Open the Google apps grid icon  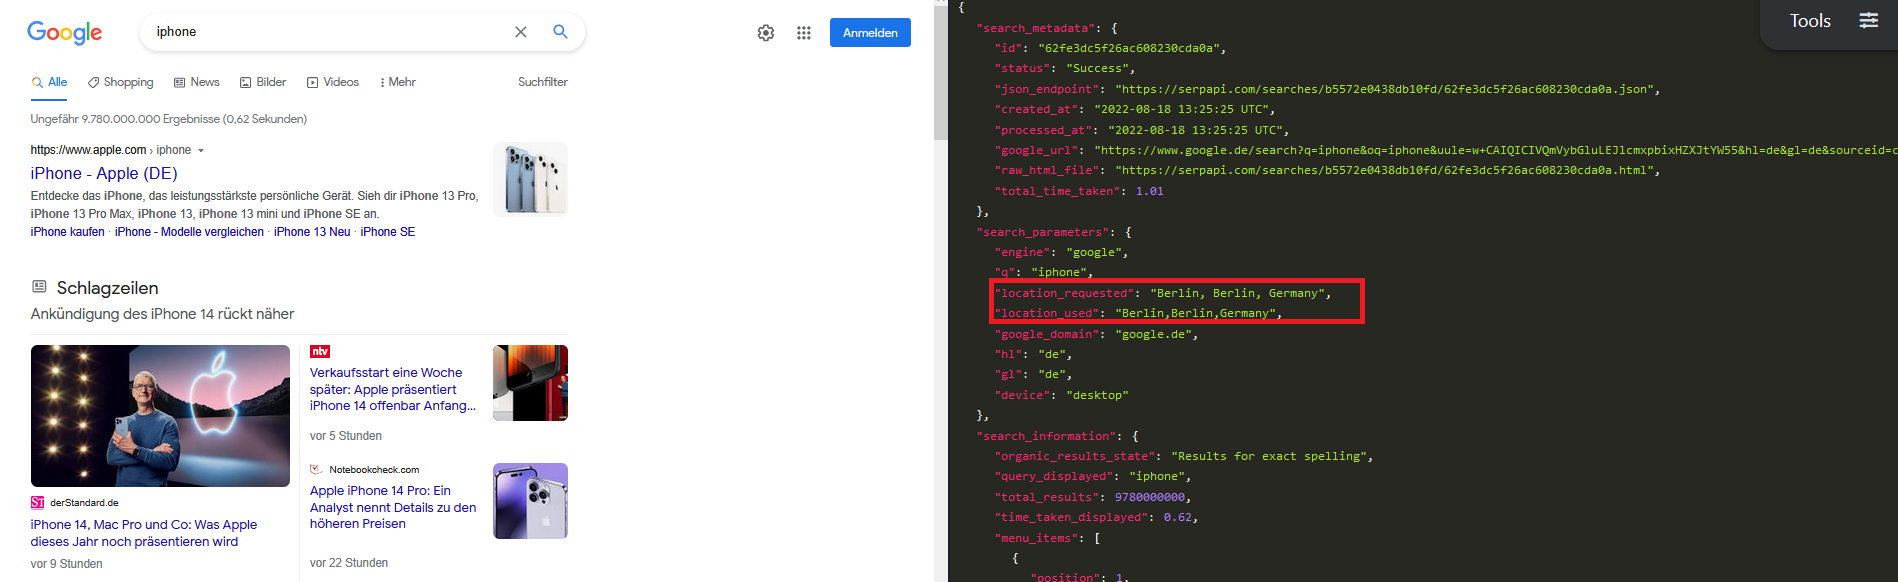[x=804, y=33]
